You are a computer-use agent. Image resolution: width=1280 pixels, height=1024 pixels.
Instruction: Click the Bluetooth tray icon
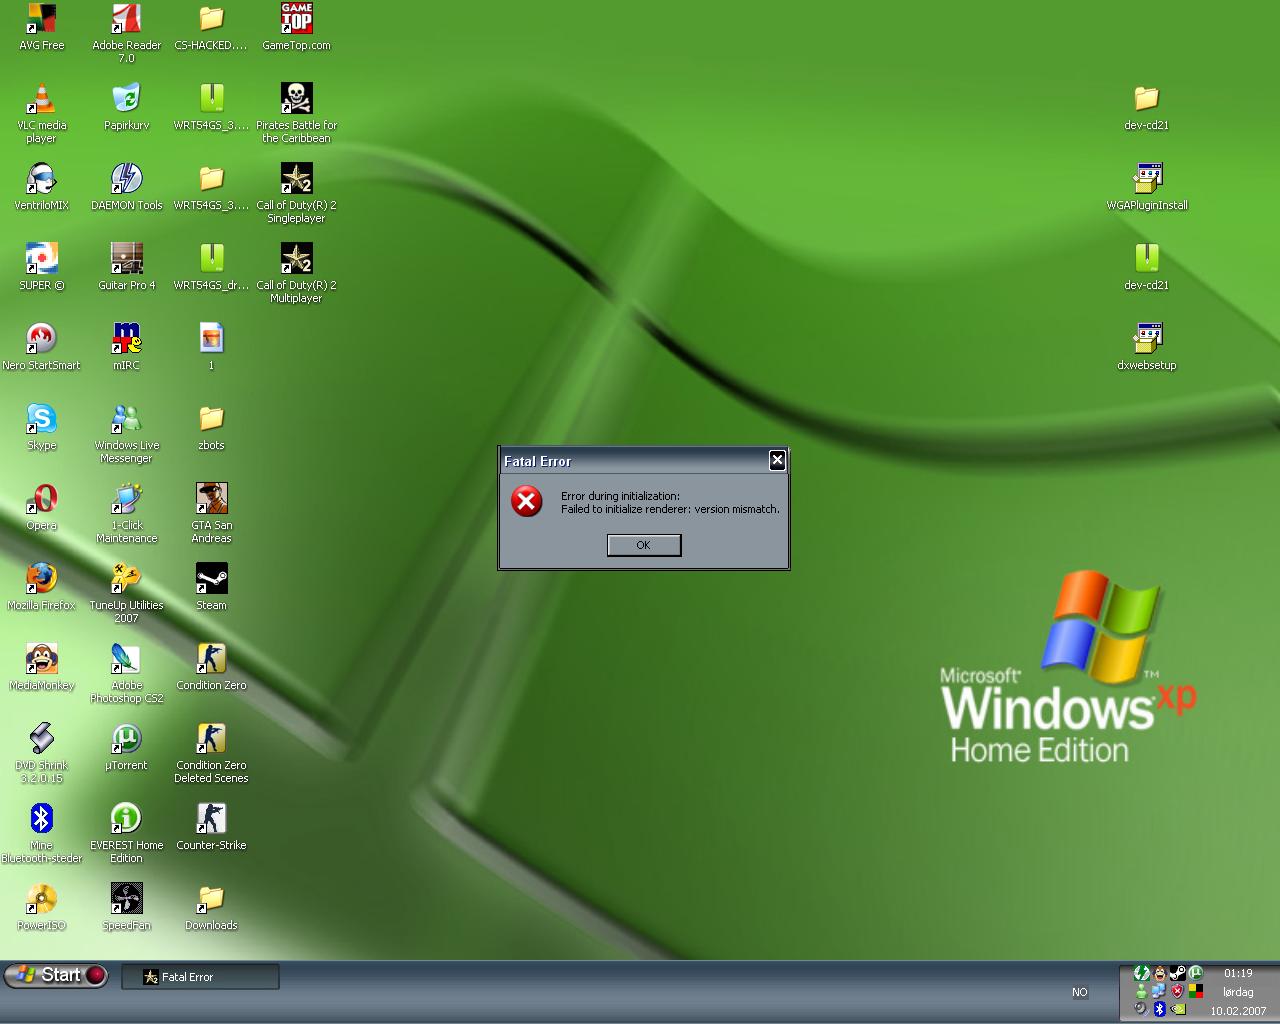[1160, 1009]
